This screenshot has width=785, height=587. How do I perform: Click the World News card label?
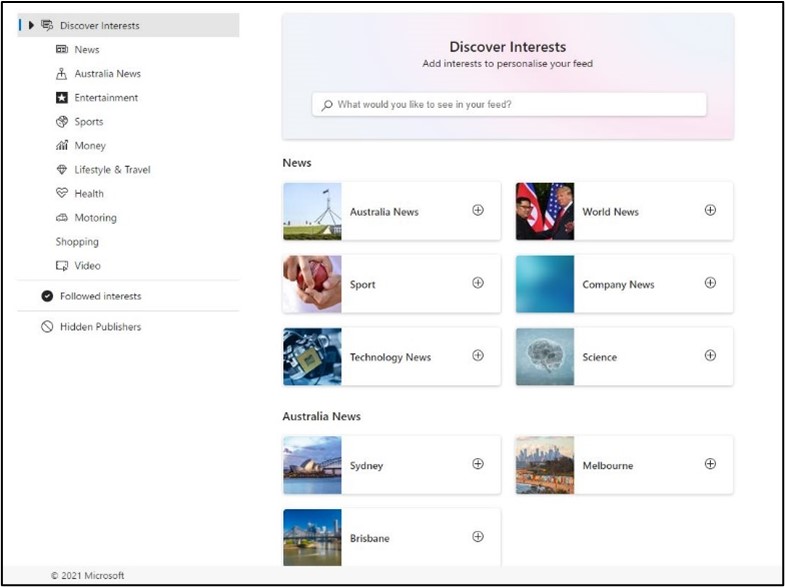610,212
